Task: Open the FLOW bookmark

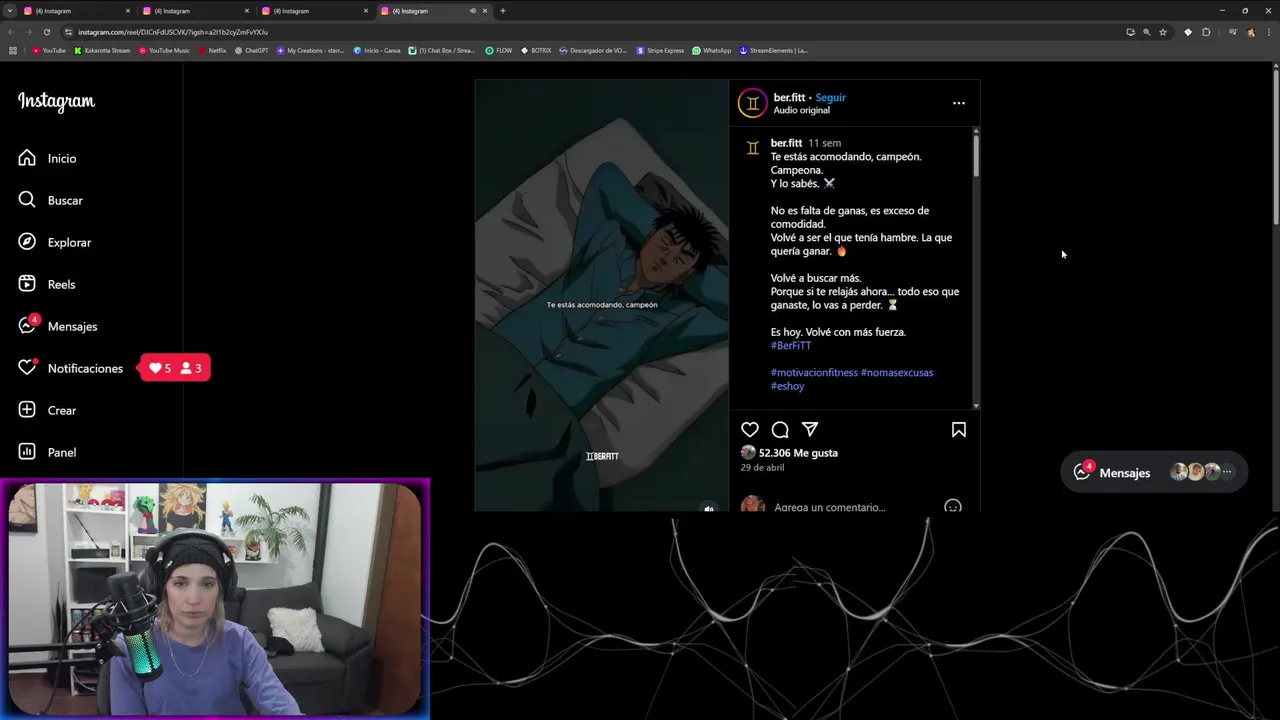Action: (x=499, y=50)
